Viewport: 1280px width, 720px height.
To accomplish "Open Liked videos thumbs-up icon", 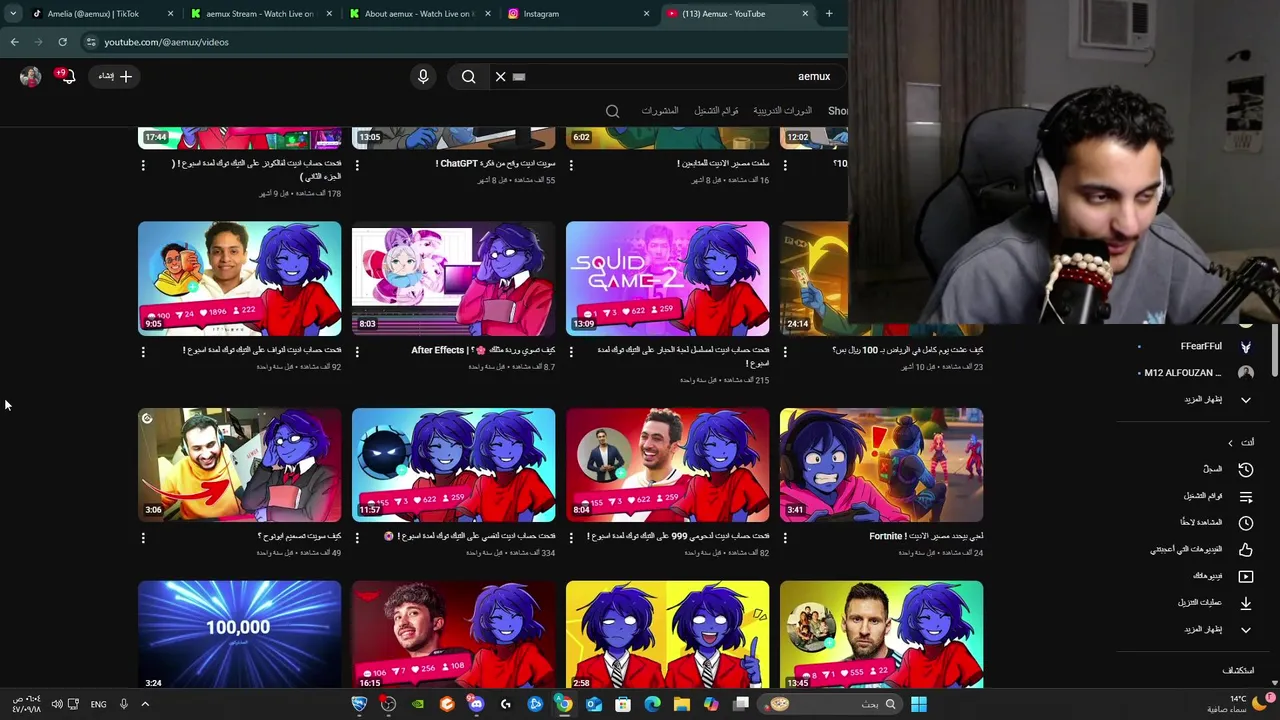I will tap(1246, 549).
